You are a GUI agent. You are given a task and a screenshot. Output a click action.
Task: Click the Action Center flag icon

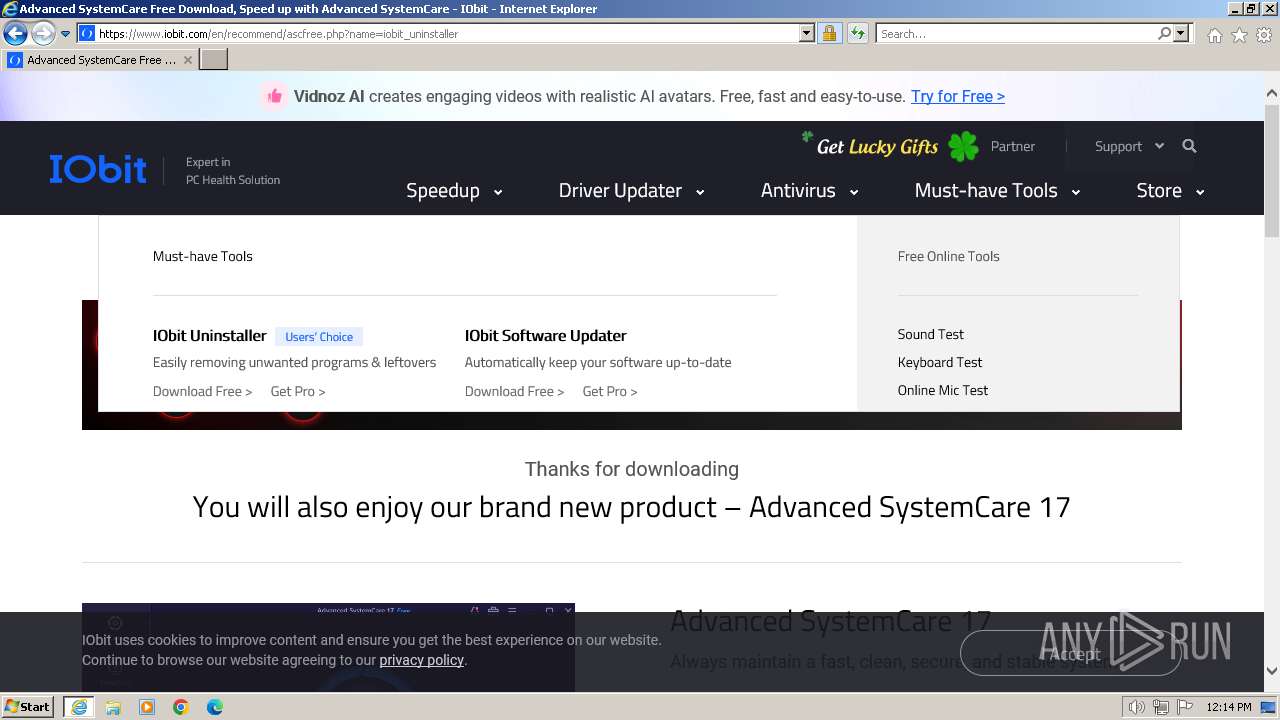pyautogui.click(x=1184, y=707)
